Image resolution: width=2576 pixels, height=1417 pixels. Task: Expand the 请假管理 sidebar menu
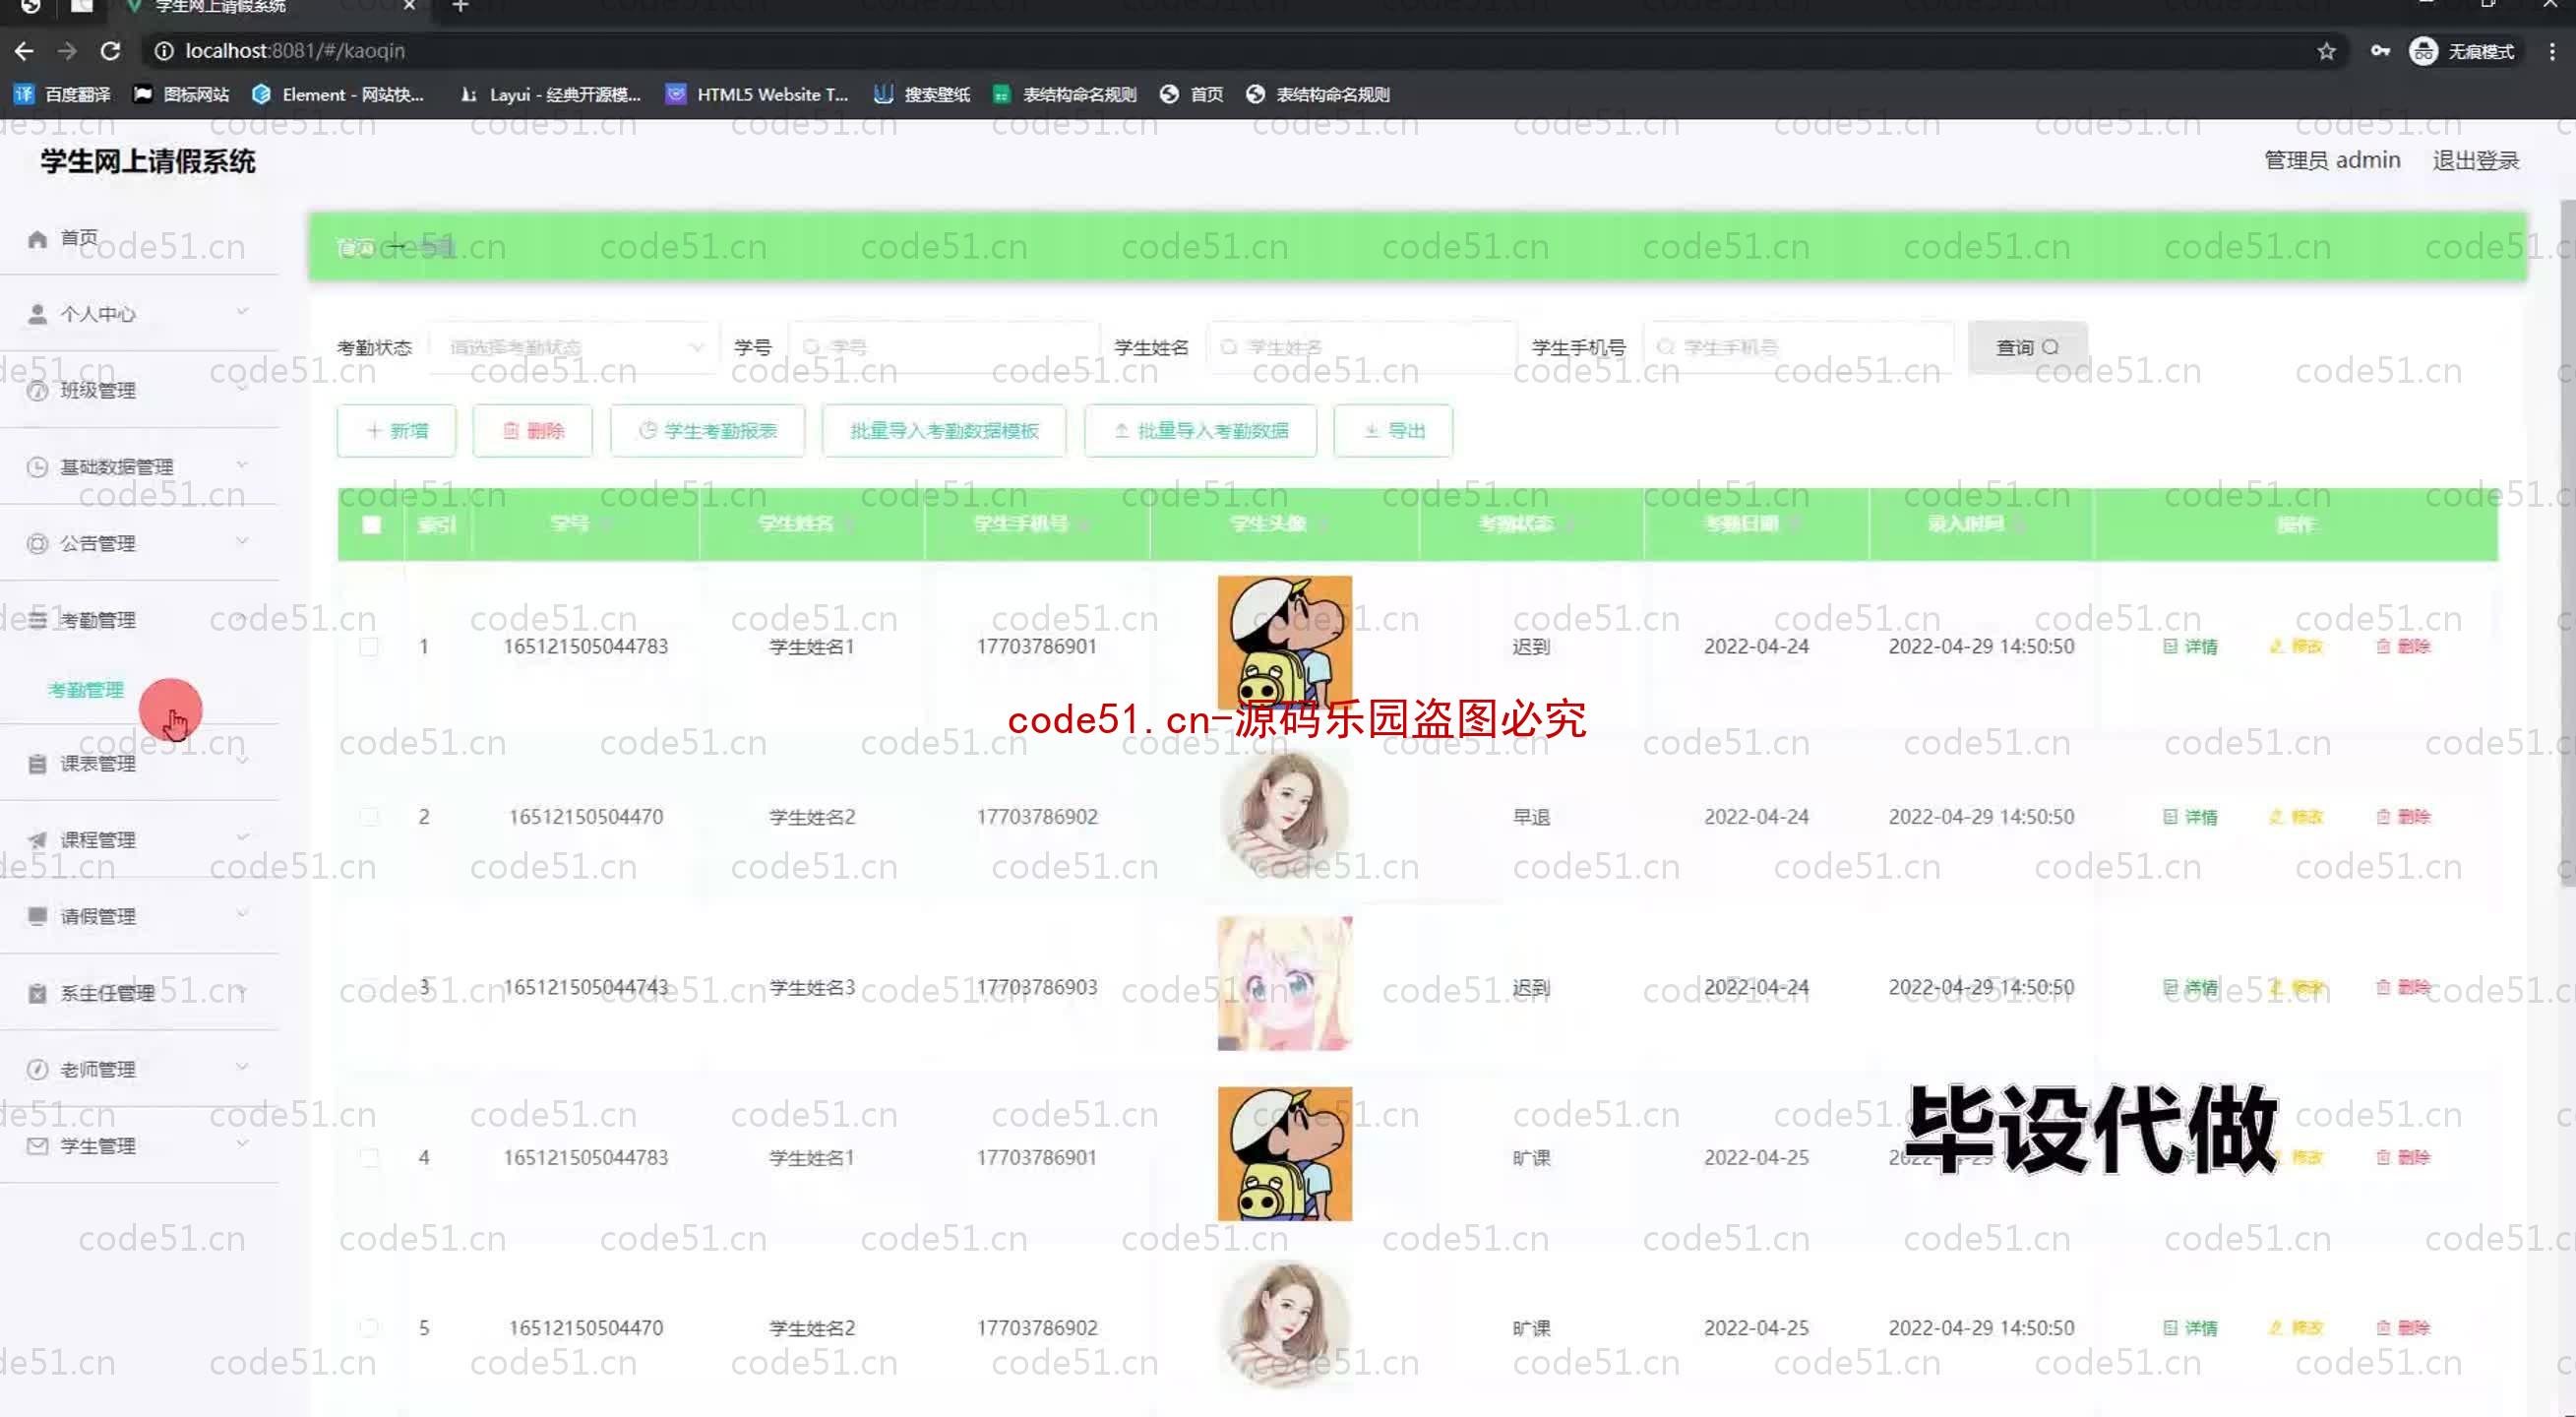pos(140,916)
